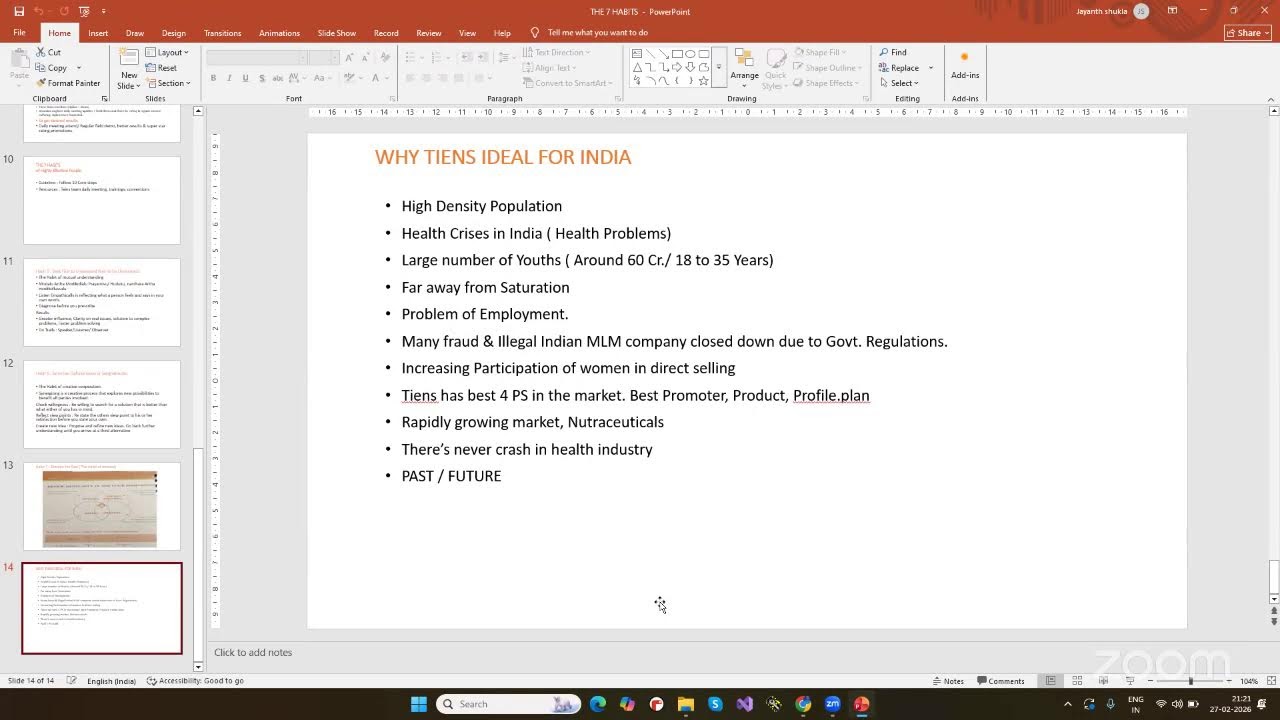Toggle Italic formatting

[229, 78]
